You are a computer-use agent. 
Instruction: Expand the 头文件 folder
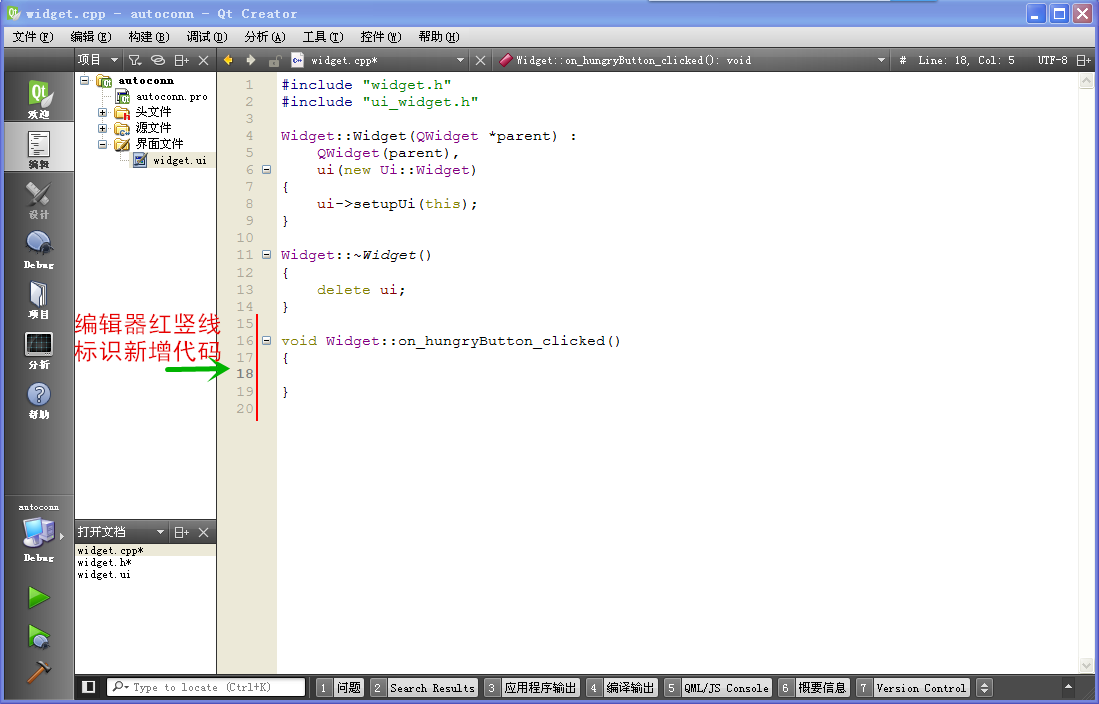[x=102, y=112]
